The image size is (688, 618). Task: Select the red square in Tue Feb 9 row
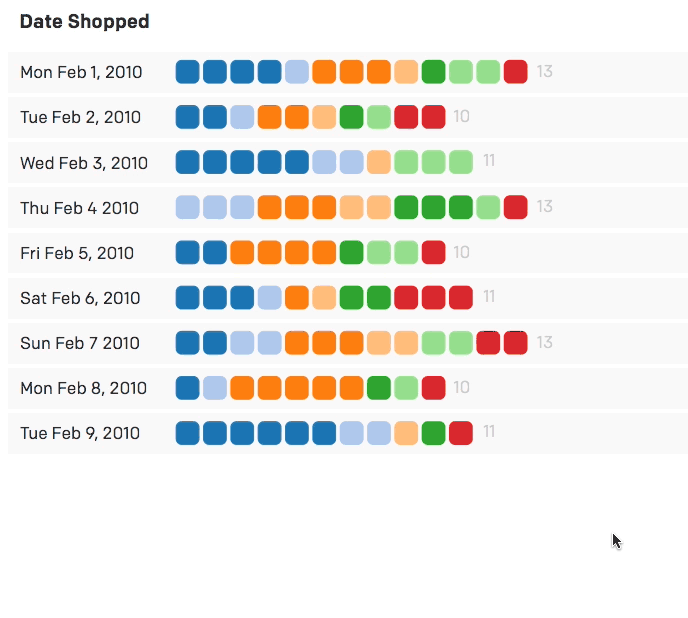click(x=460, y=433)
